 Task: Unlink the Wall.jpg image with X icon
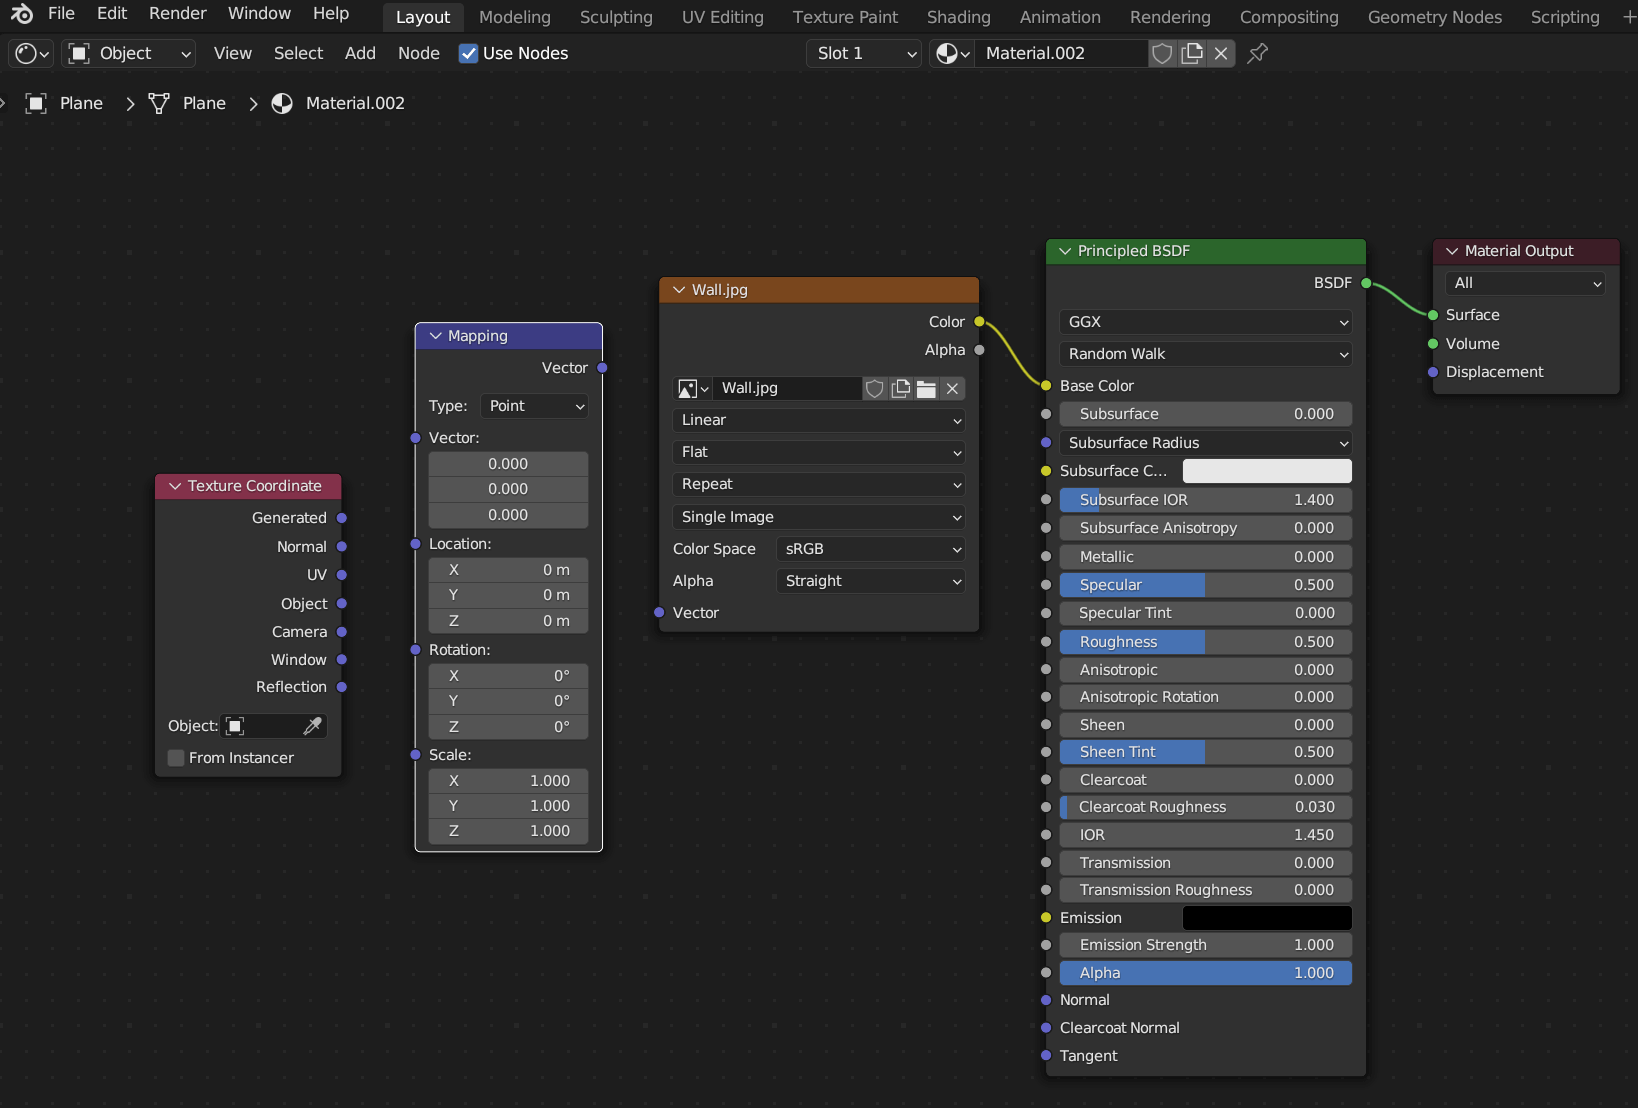coord(953,388)
